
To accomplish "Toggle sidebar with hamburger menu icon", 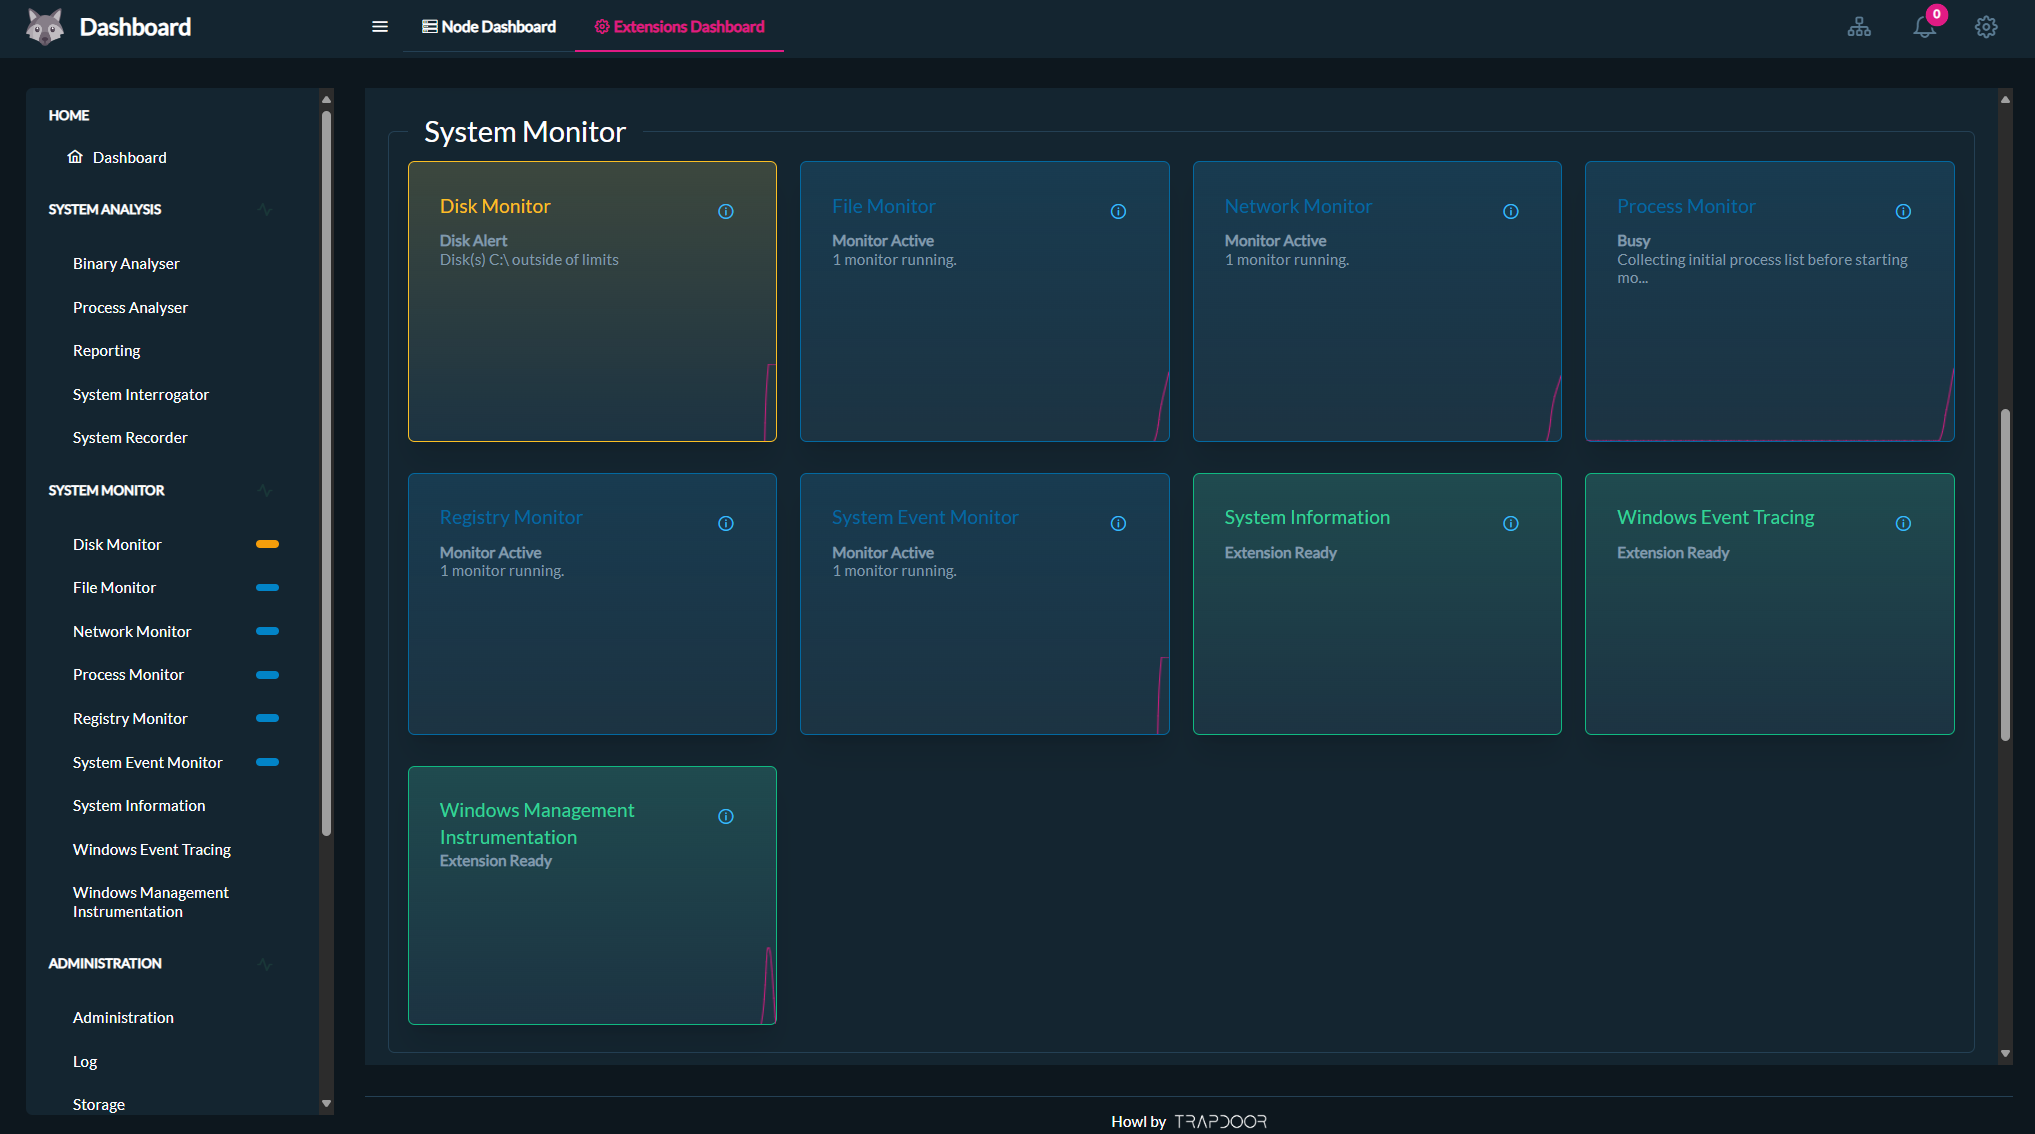I will point(380,27).
